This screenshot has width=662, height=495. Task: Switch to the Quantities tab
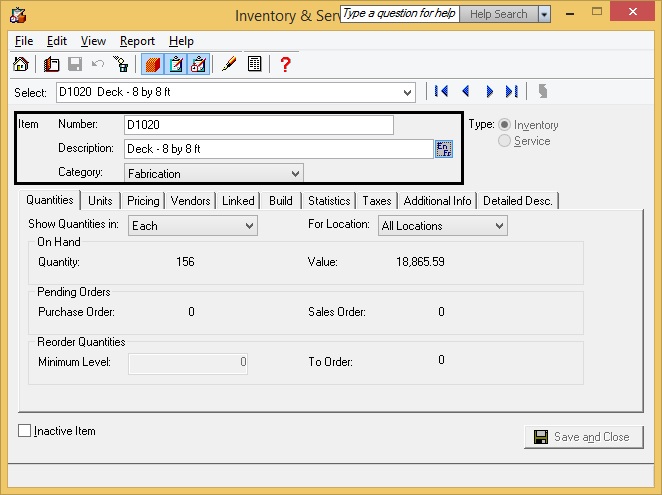(x=50, y=200)
